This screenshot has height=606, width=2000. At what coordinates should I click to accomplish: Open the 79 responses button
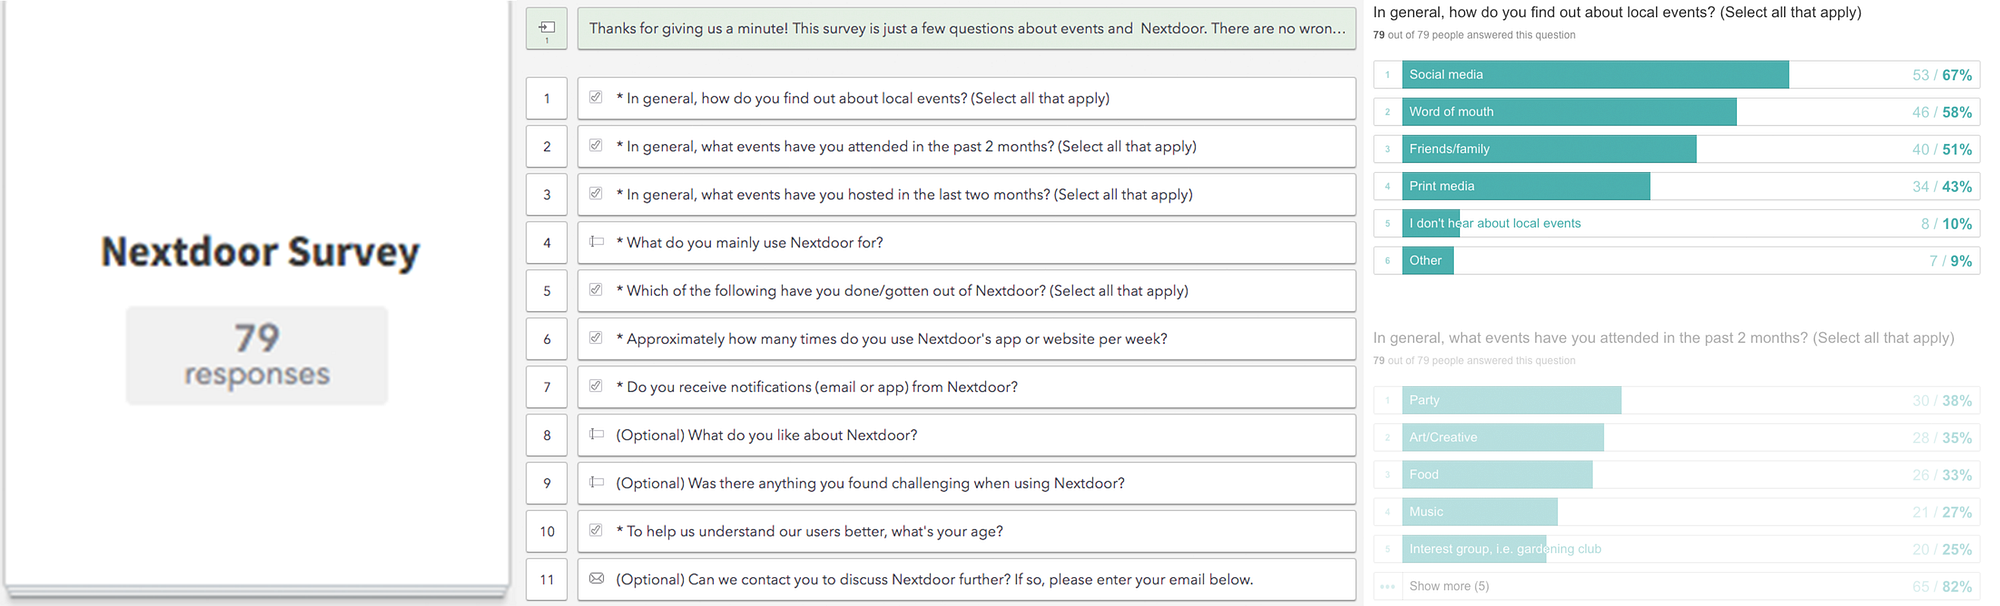pyautogui.click(x=257, y=356)
